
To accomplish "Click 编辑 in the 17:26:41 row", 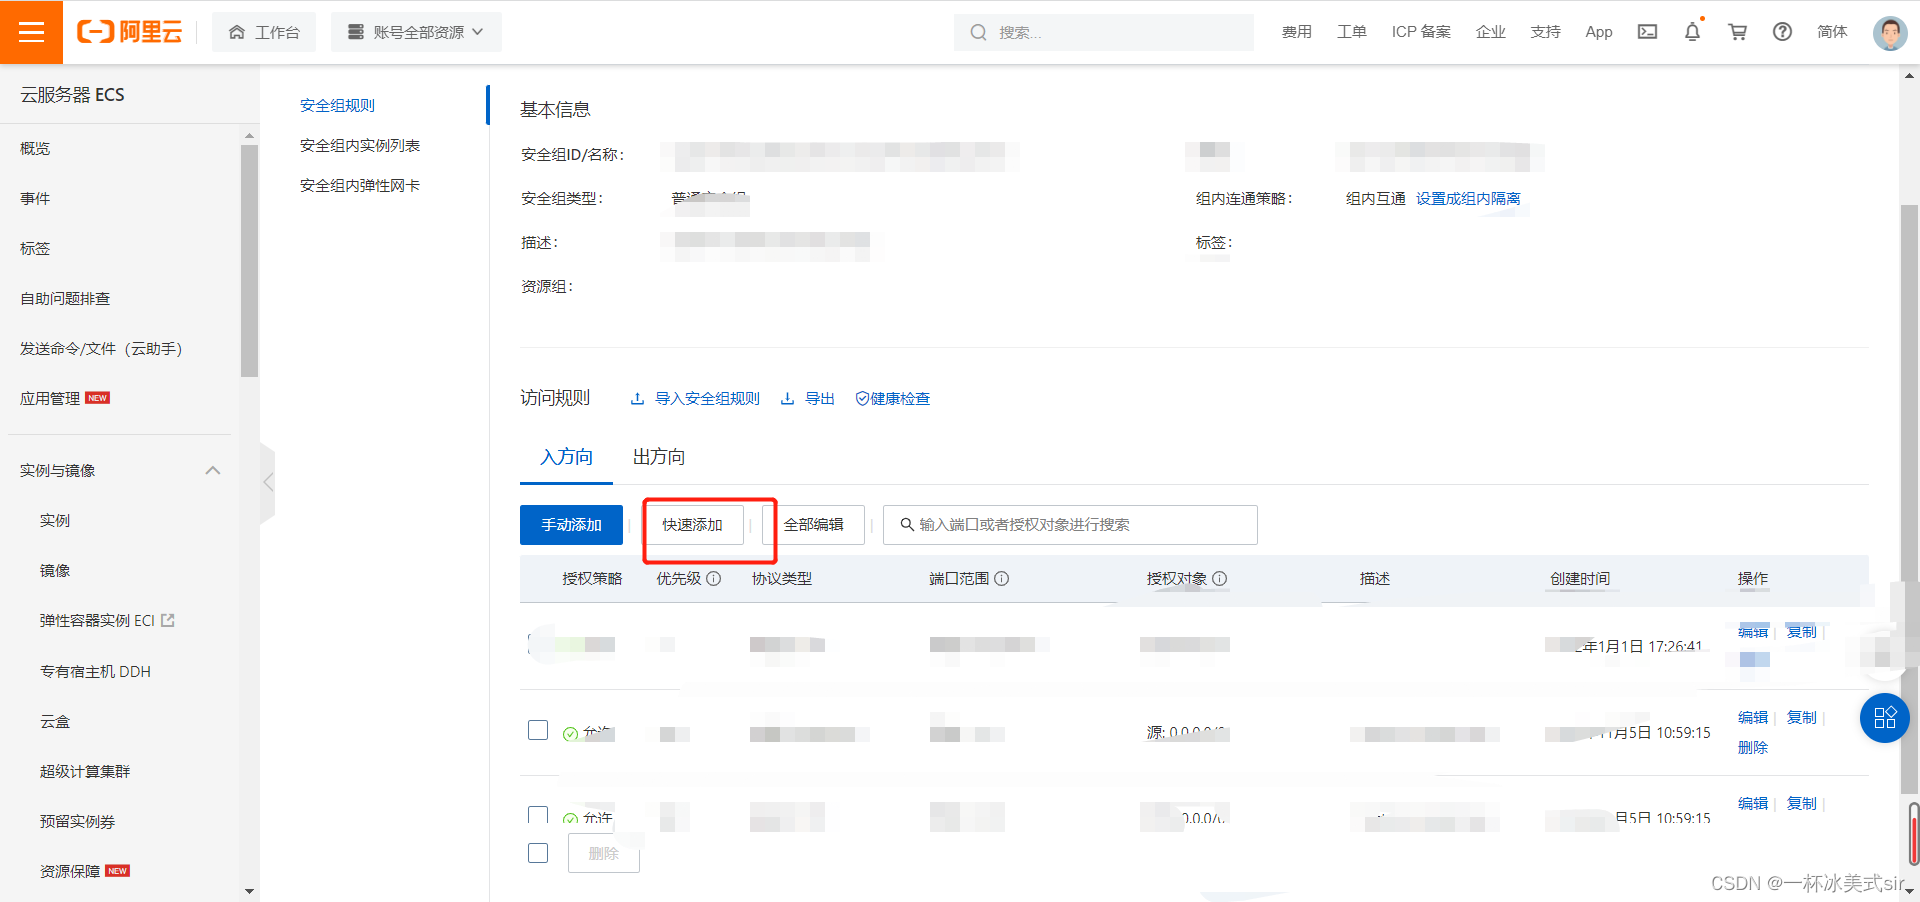I will 1753,631.
